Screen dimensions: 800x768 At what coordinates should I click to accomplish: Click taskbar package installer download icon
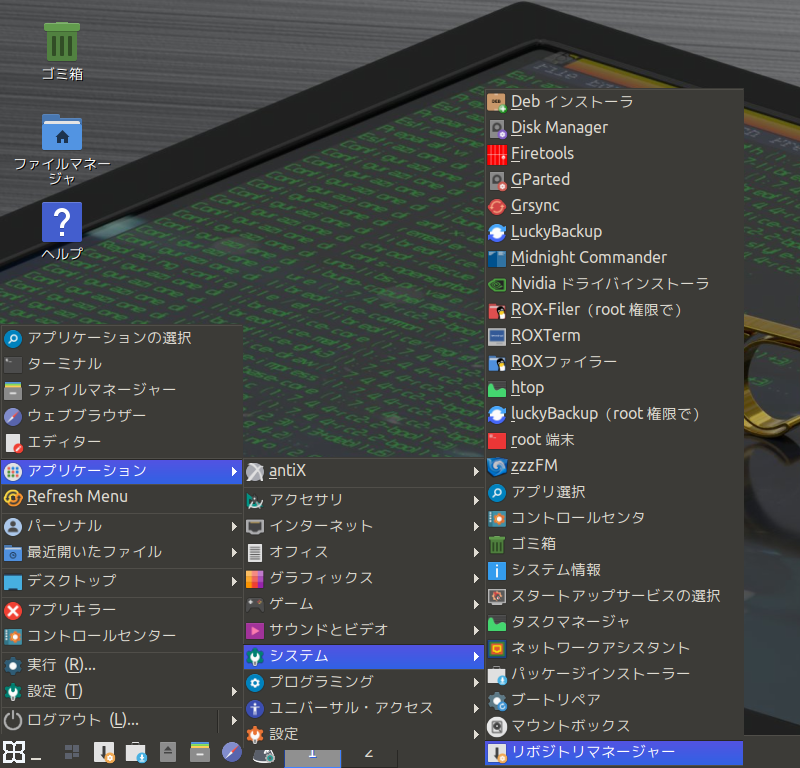(136, 752)
